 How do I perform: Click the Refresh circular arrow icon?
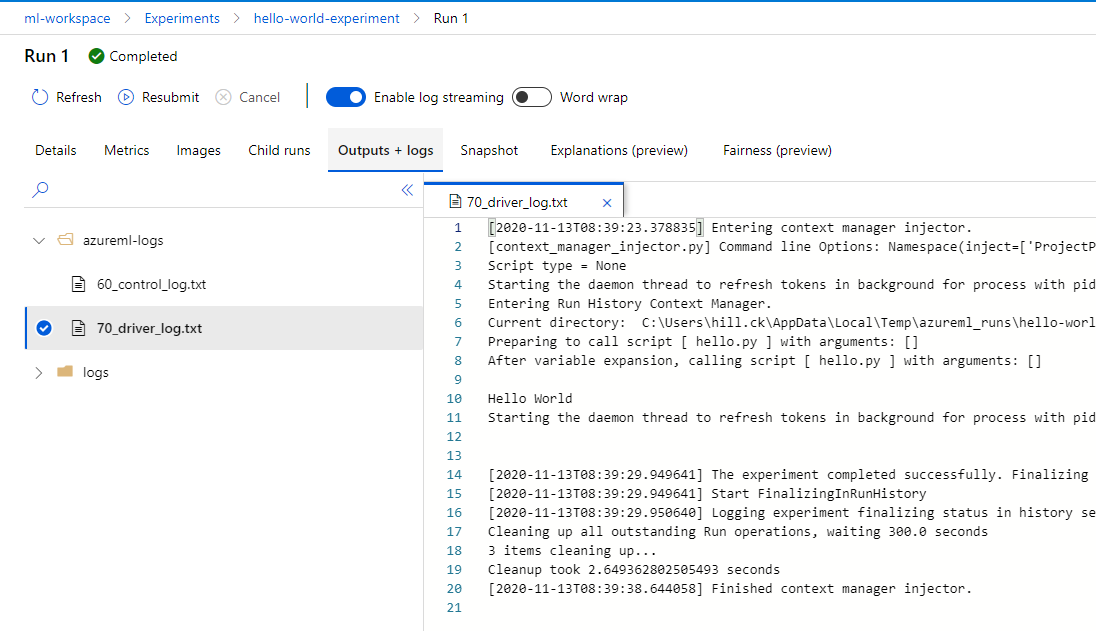point(40,97)
